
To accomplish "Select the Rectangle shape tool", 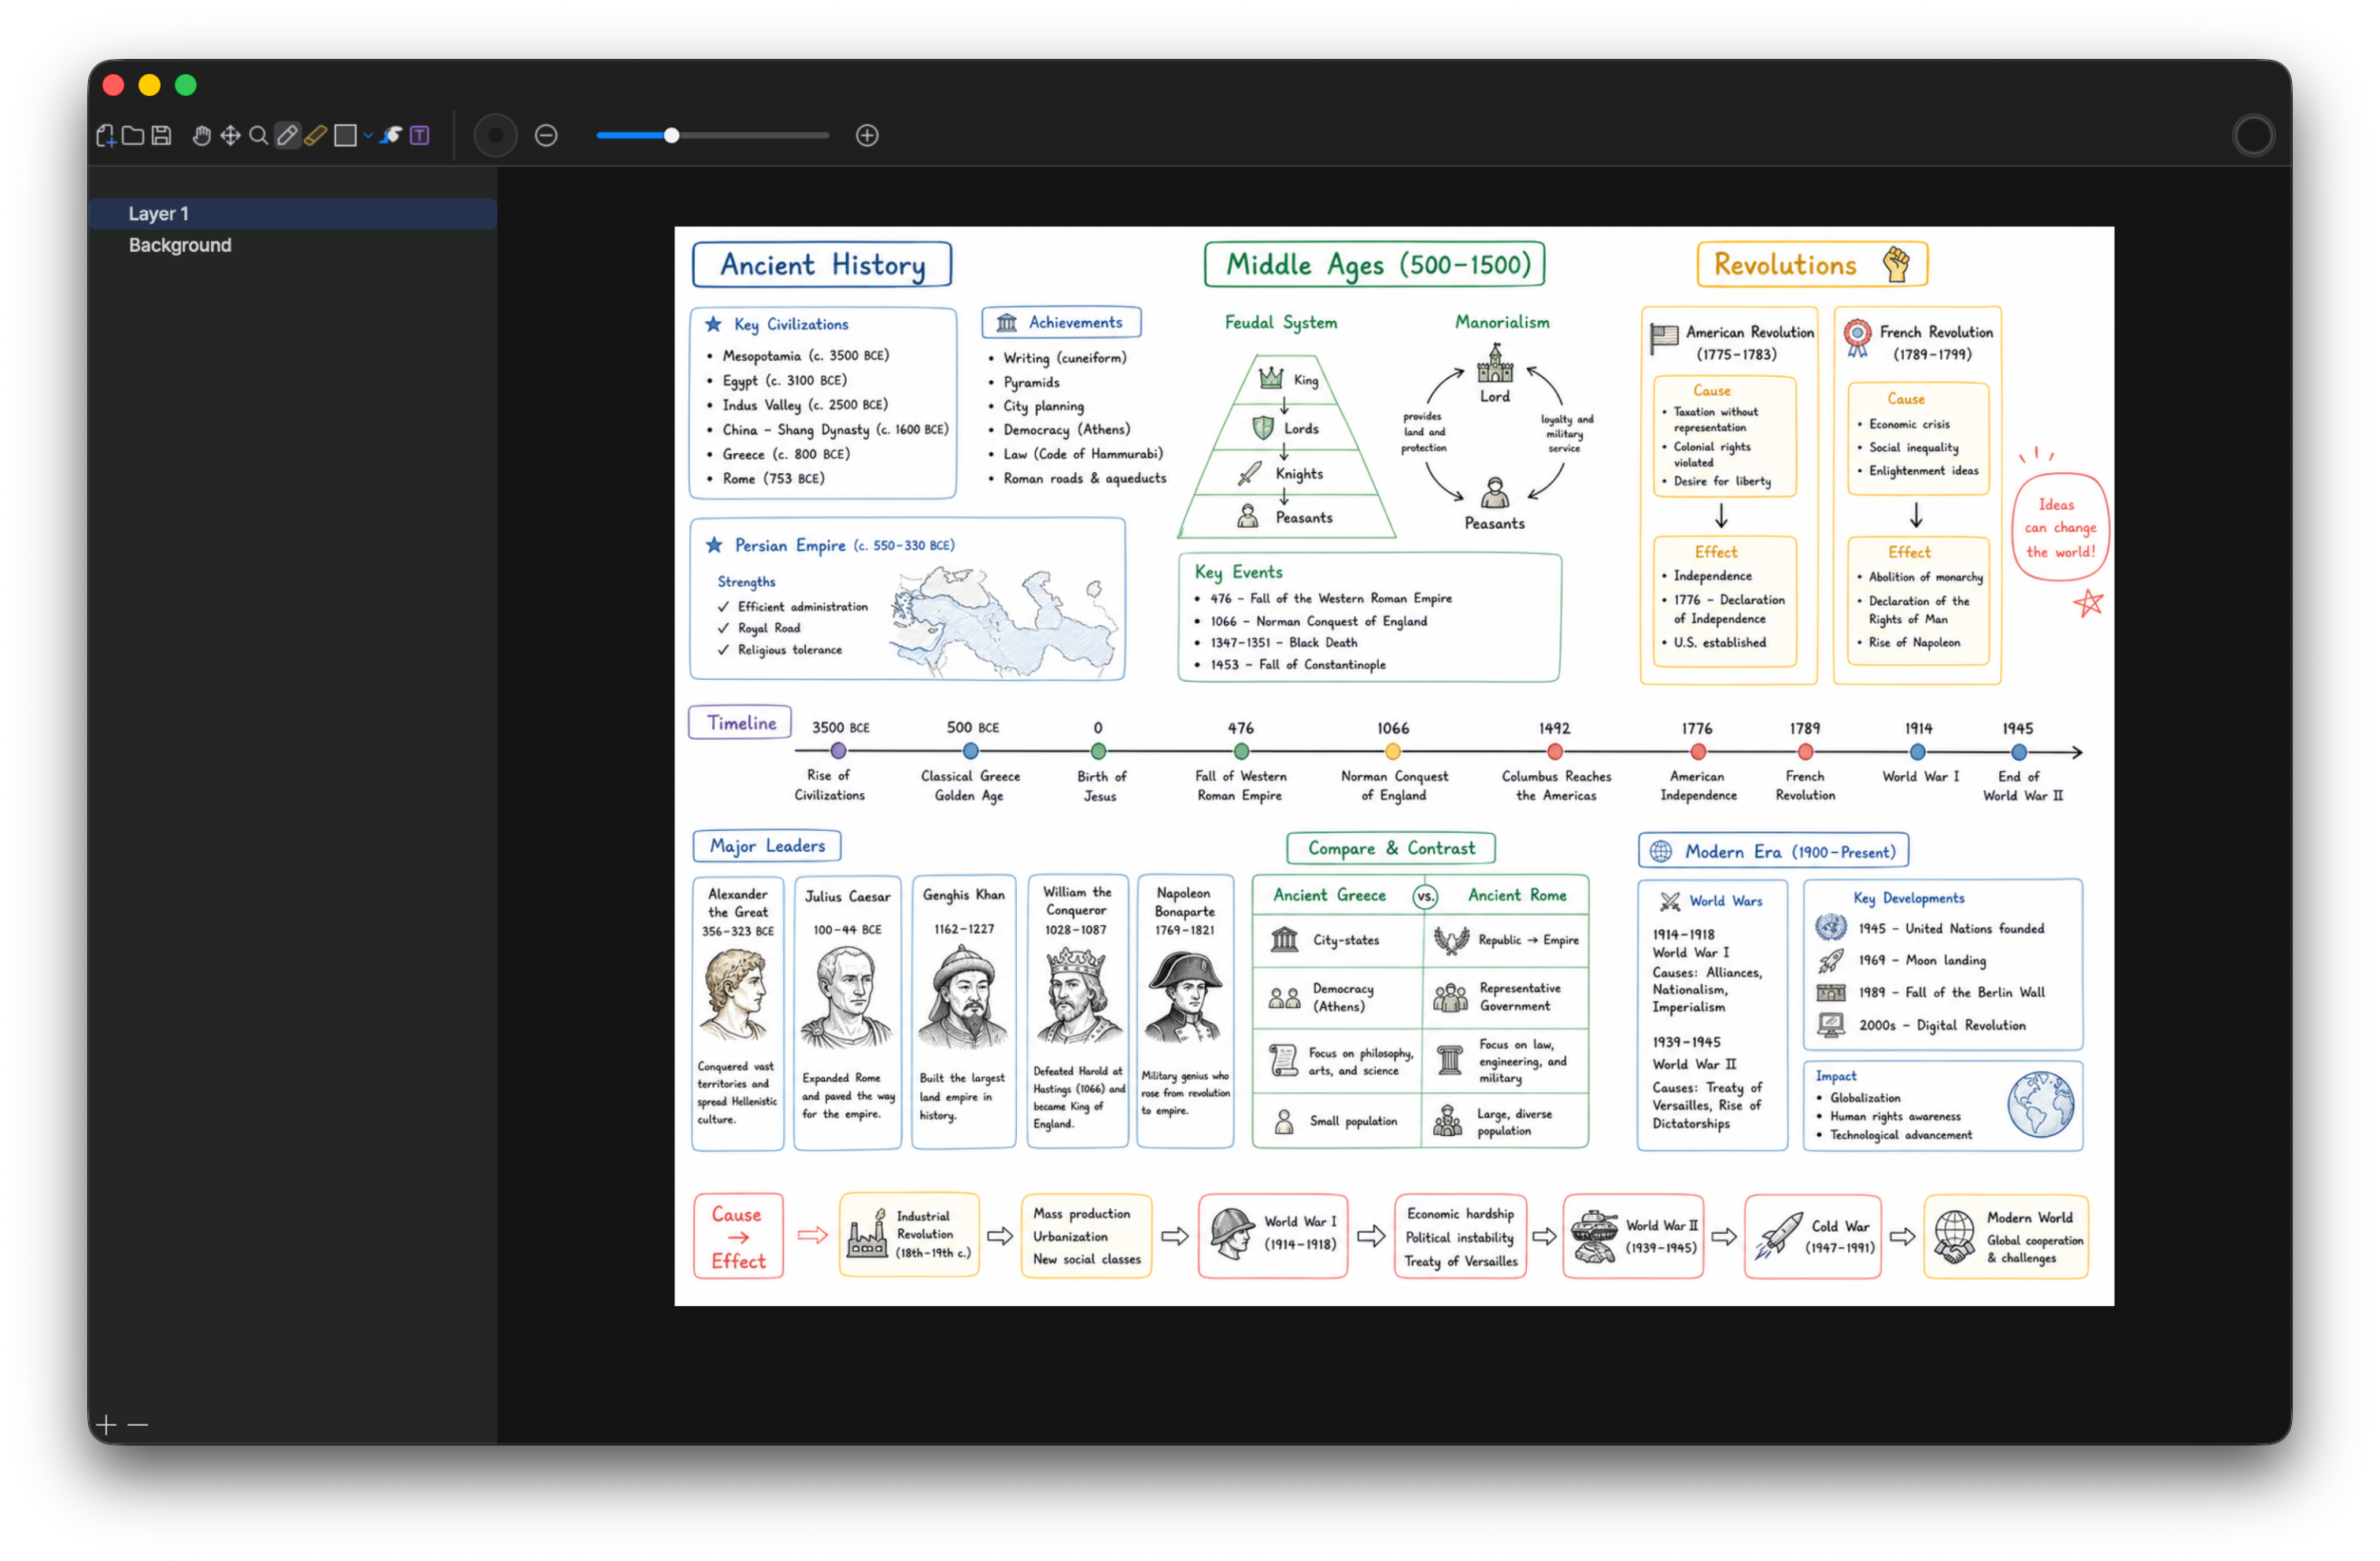I will pyautogui.click(x=345, y=136).
